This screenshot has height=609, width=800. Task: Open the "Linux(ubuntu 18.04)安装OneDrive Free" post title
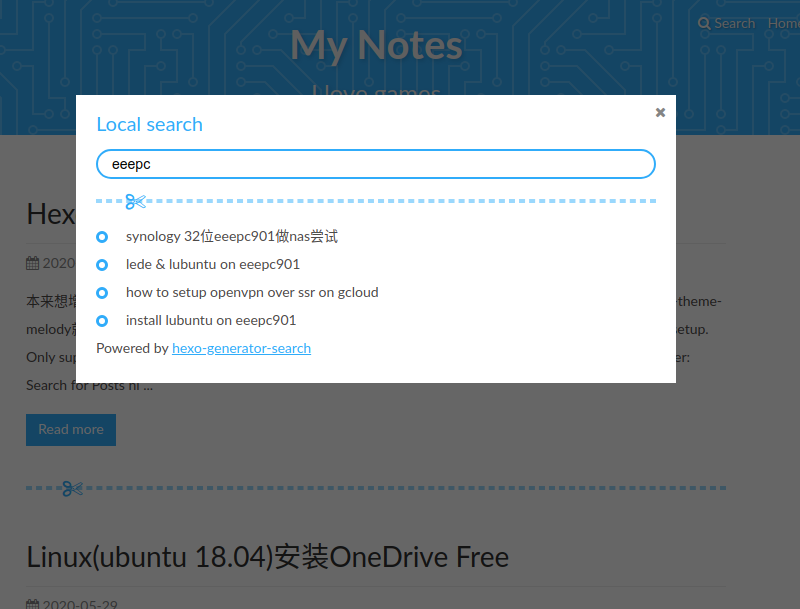click(267, 556)
